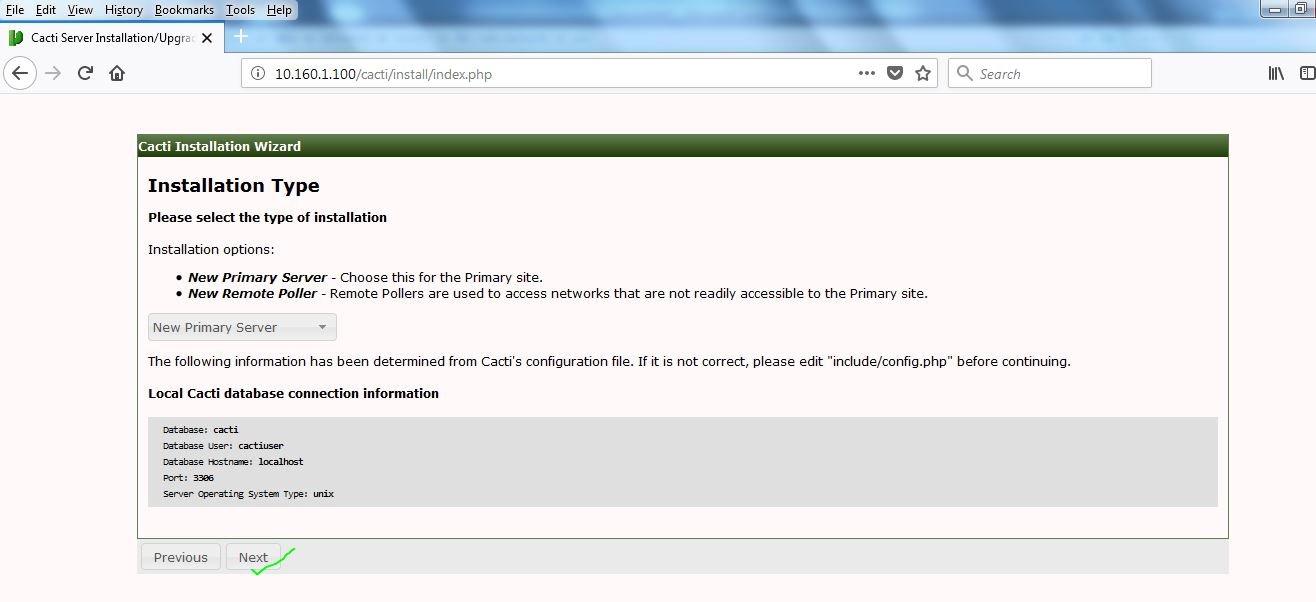Open the page actions ellipsis menu

[866, 72]
